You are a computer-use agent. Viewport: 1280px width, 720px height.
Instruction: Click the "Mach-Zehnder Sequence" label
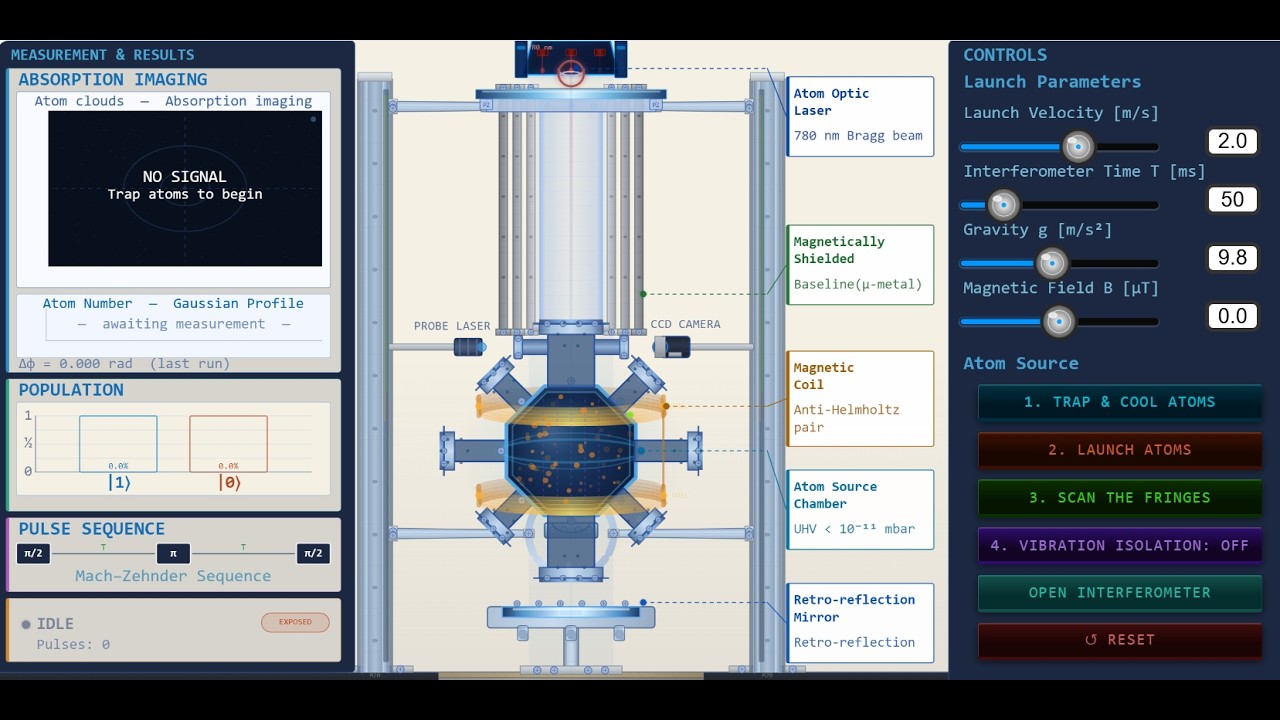[173, 576]
